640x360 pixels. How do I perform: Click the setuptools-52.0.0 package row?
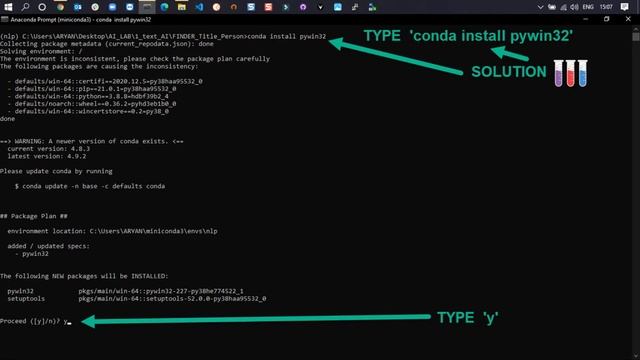click(137, 299)
